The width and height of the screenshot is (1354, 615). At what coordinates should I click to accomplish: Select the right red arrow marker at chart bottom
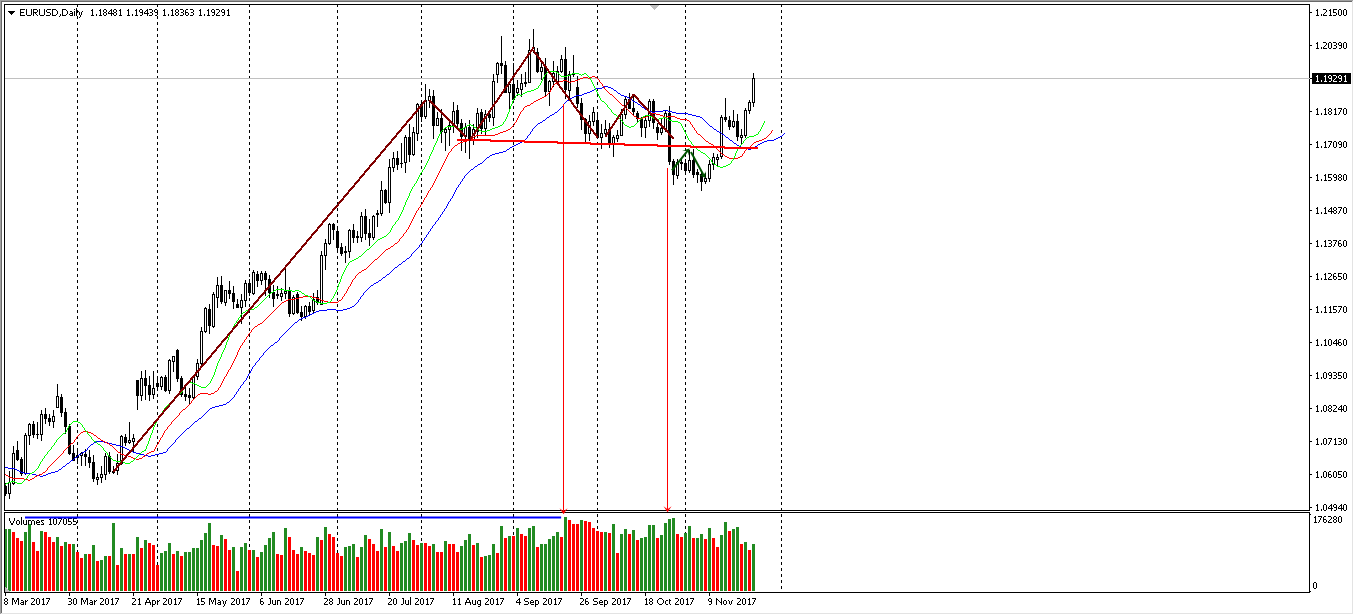667,510
